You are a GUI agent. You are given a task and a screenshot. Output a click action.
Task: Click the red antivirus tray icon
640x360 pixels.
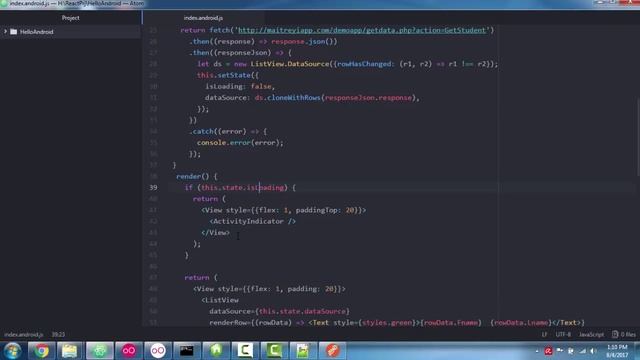point(548,351)
